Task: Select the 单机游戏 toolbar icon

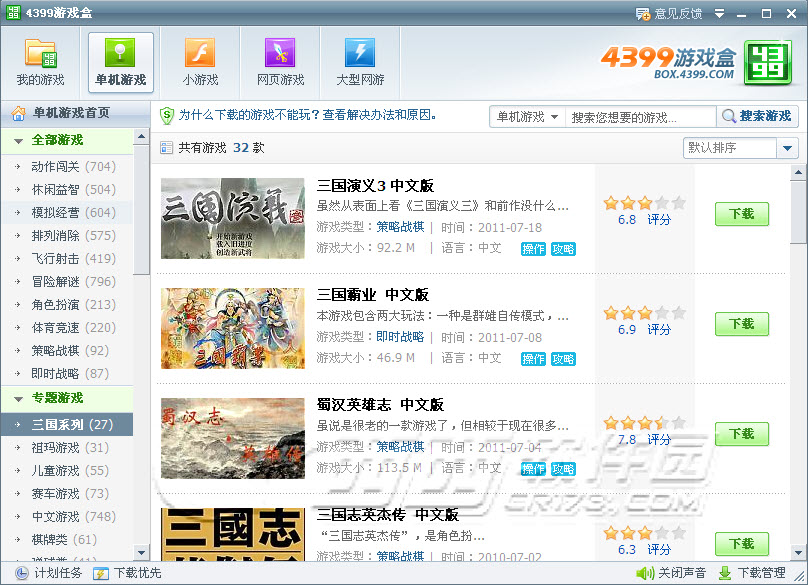Action: (120, 53)
